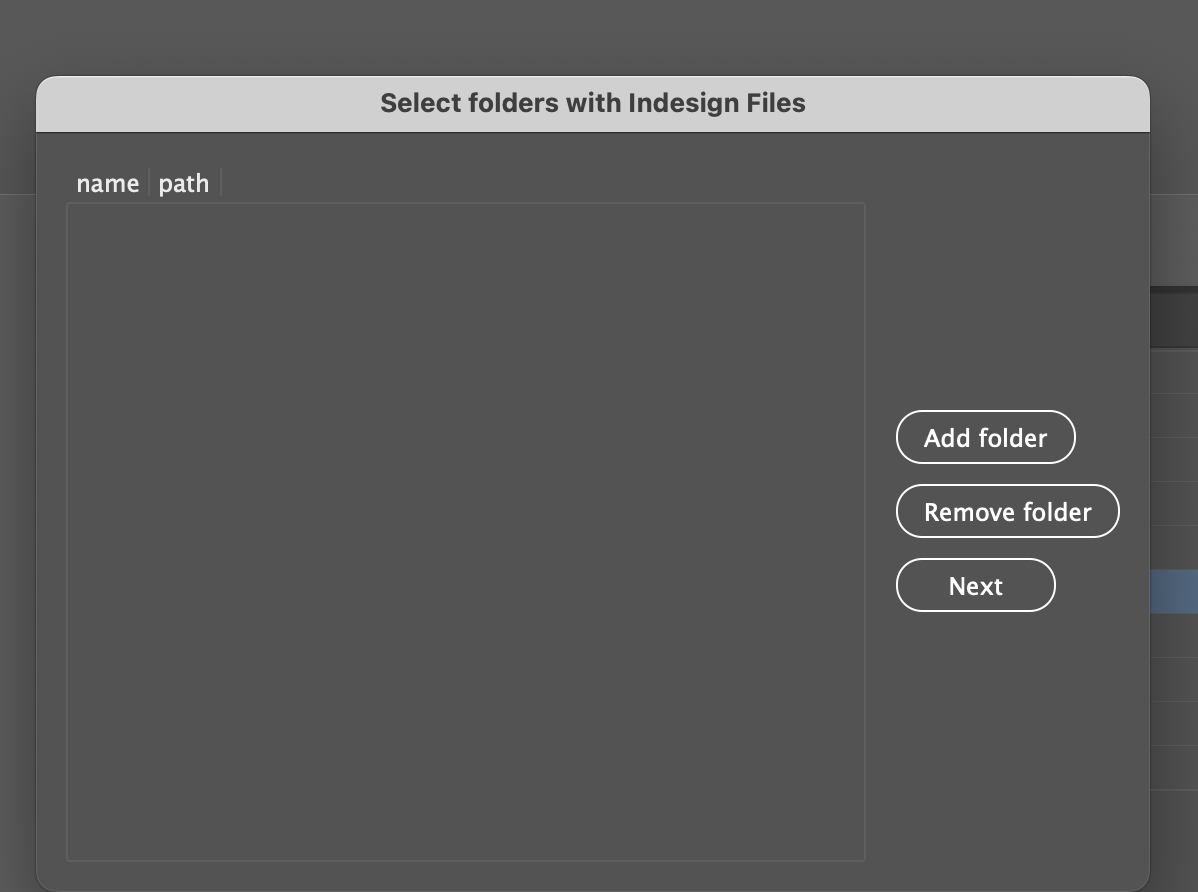Viewport: 1198px width, 892px height.
Task: Click the header row space right of path column
Action: [540, 184]
